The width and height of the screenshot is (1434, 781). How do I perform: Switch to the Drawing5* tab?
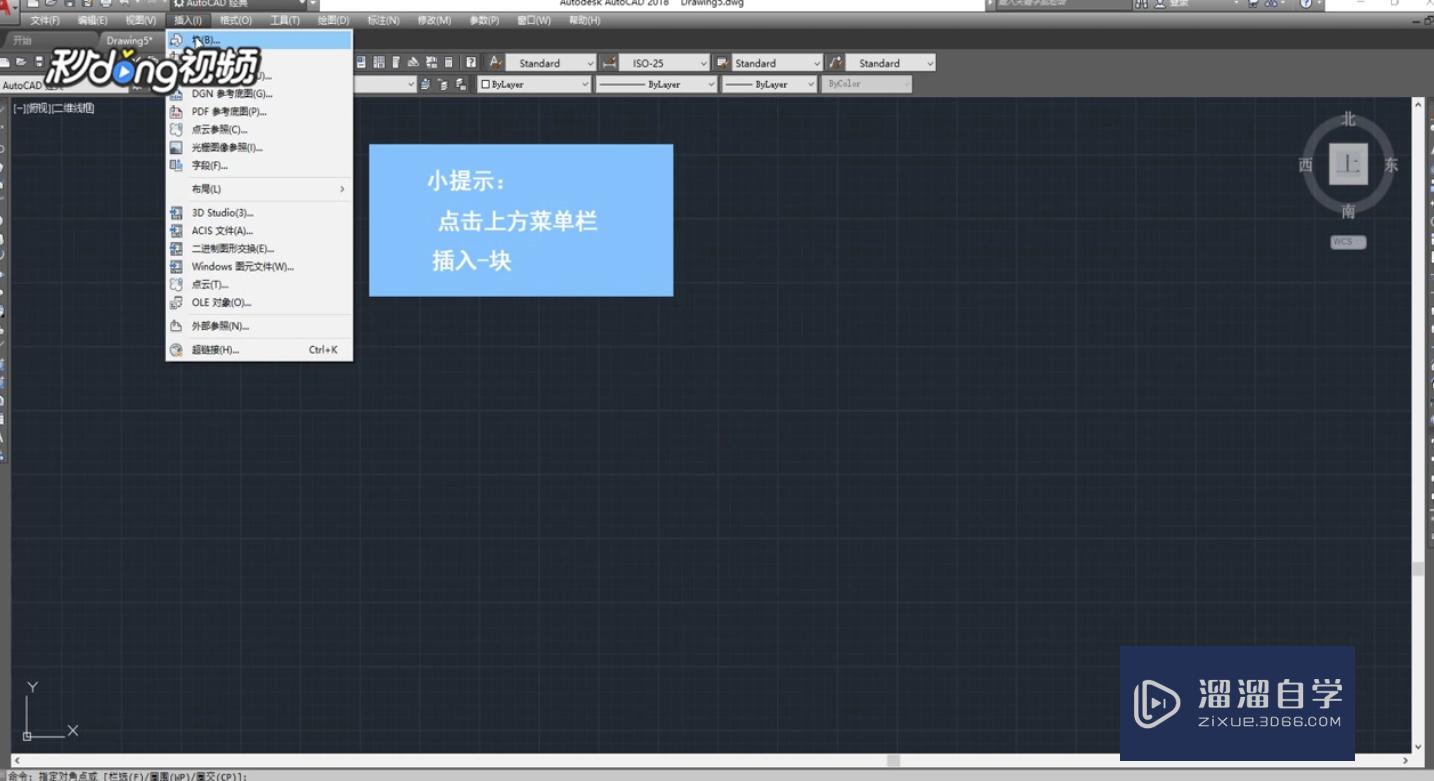[x=130, y=41]
